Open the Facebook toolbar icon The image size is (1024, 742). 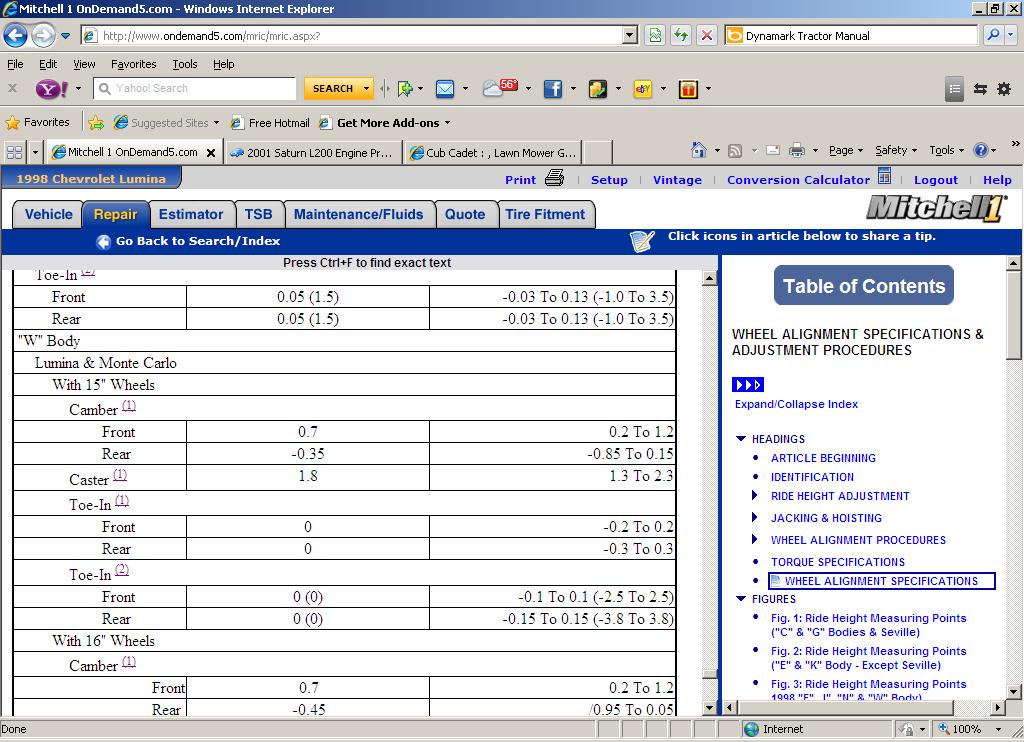(x=552, y=89)
